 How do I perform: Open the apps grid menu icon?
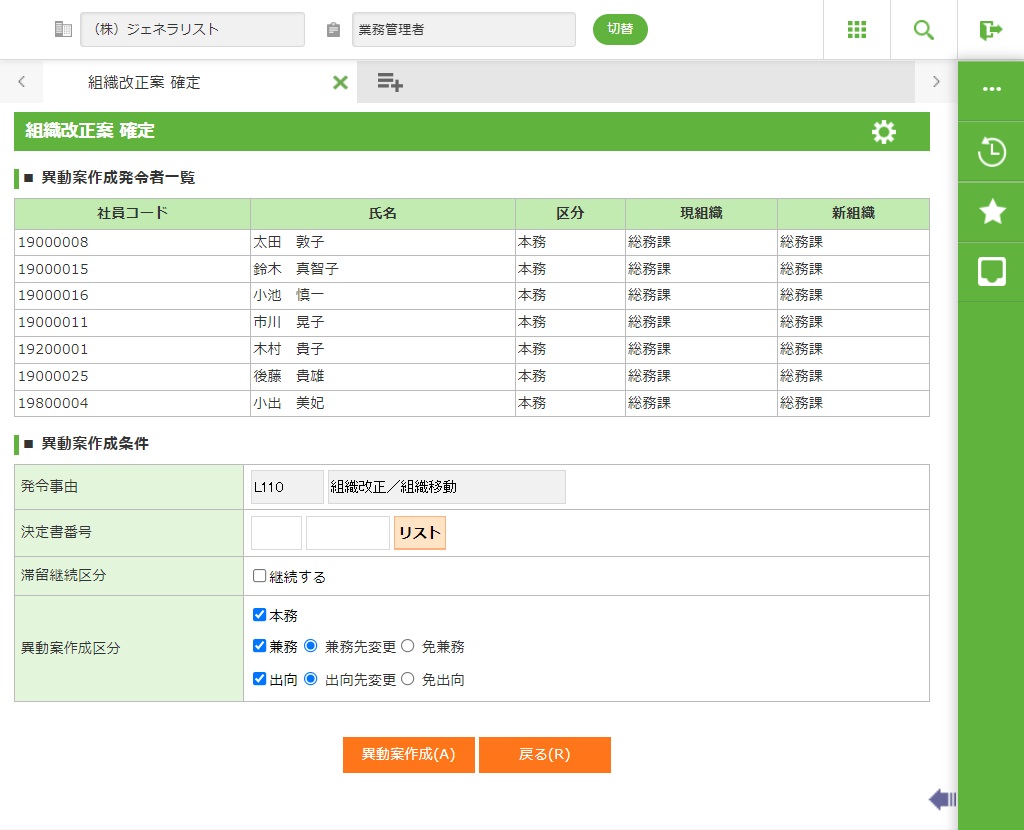pos(857,30)
